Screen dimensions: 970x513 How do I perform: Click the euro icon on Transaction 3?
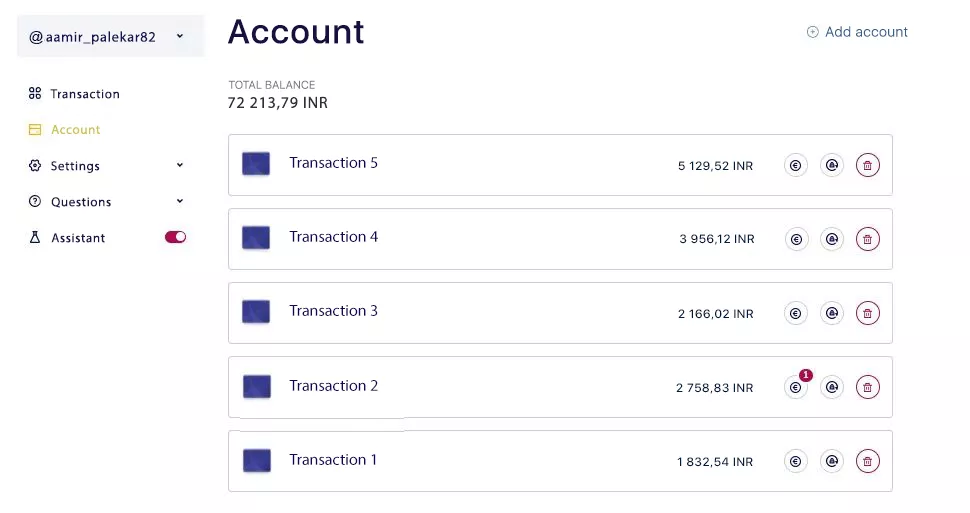pos(796,313)
